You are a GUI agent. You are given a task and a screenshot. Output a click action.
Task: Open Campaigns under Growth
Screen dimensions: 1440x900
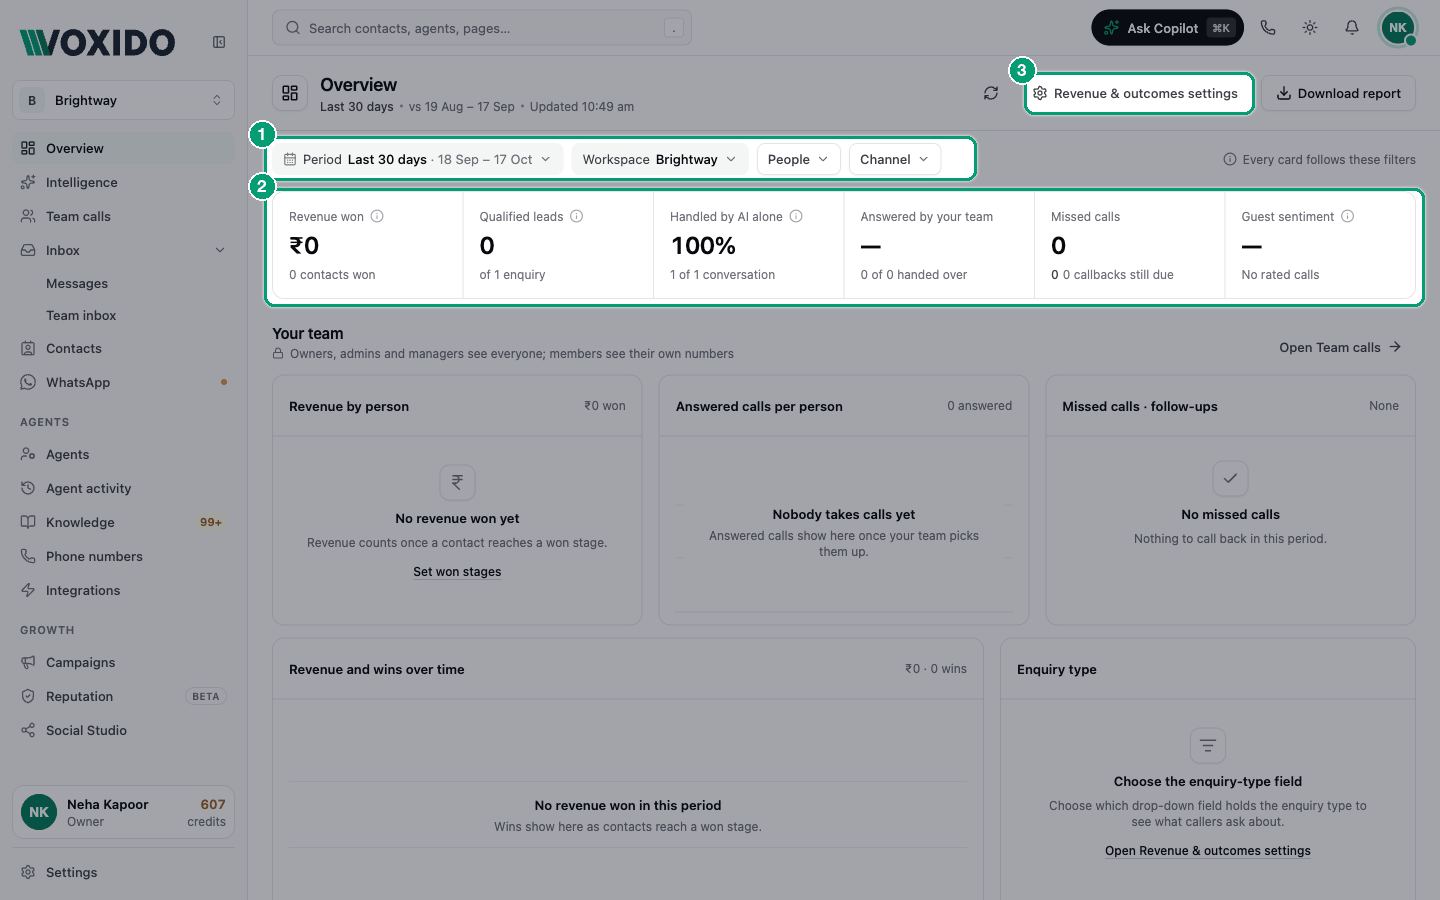coord(124,662)
